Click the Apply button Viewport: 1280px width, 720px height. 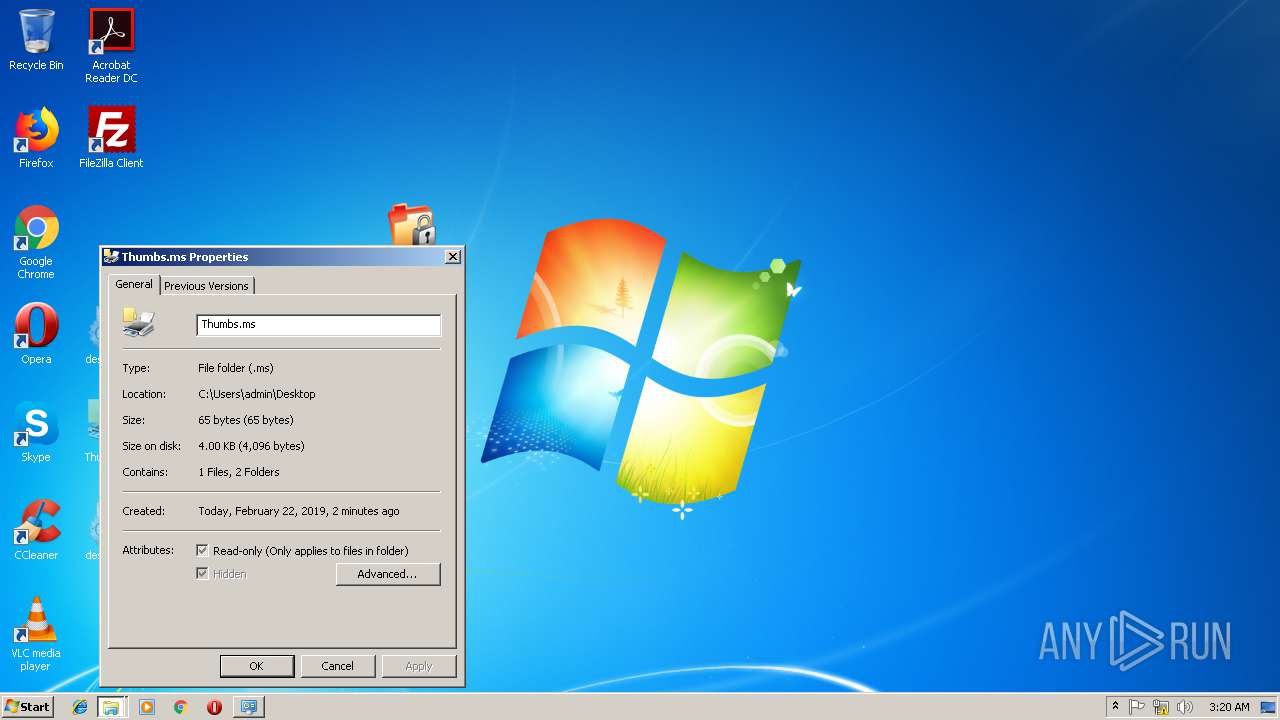pyautogui.click(x=419, y=666)
